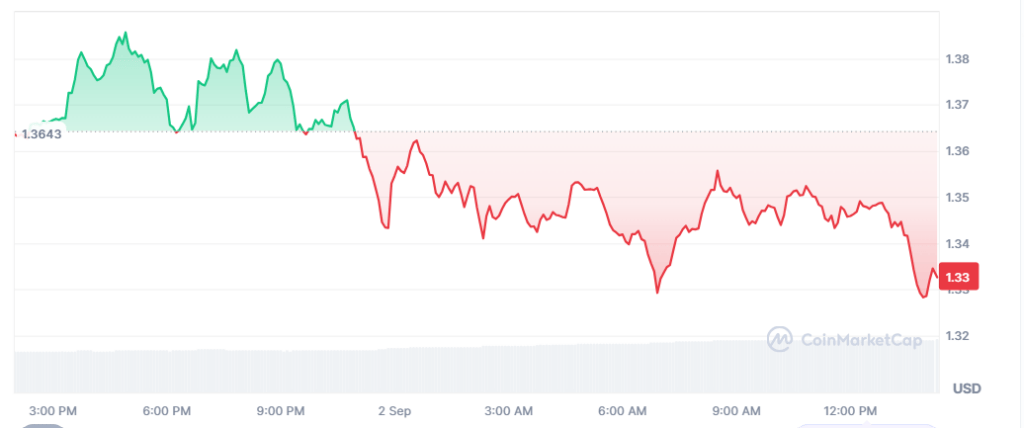Screen dimensions: 1024x428
Task: Click the 9:00 PM time axis label
Action: [x=280, y=411]
